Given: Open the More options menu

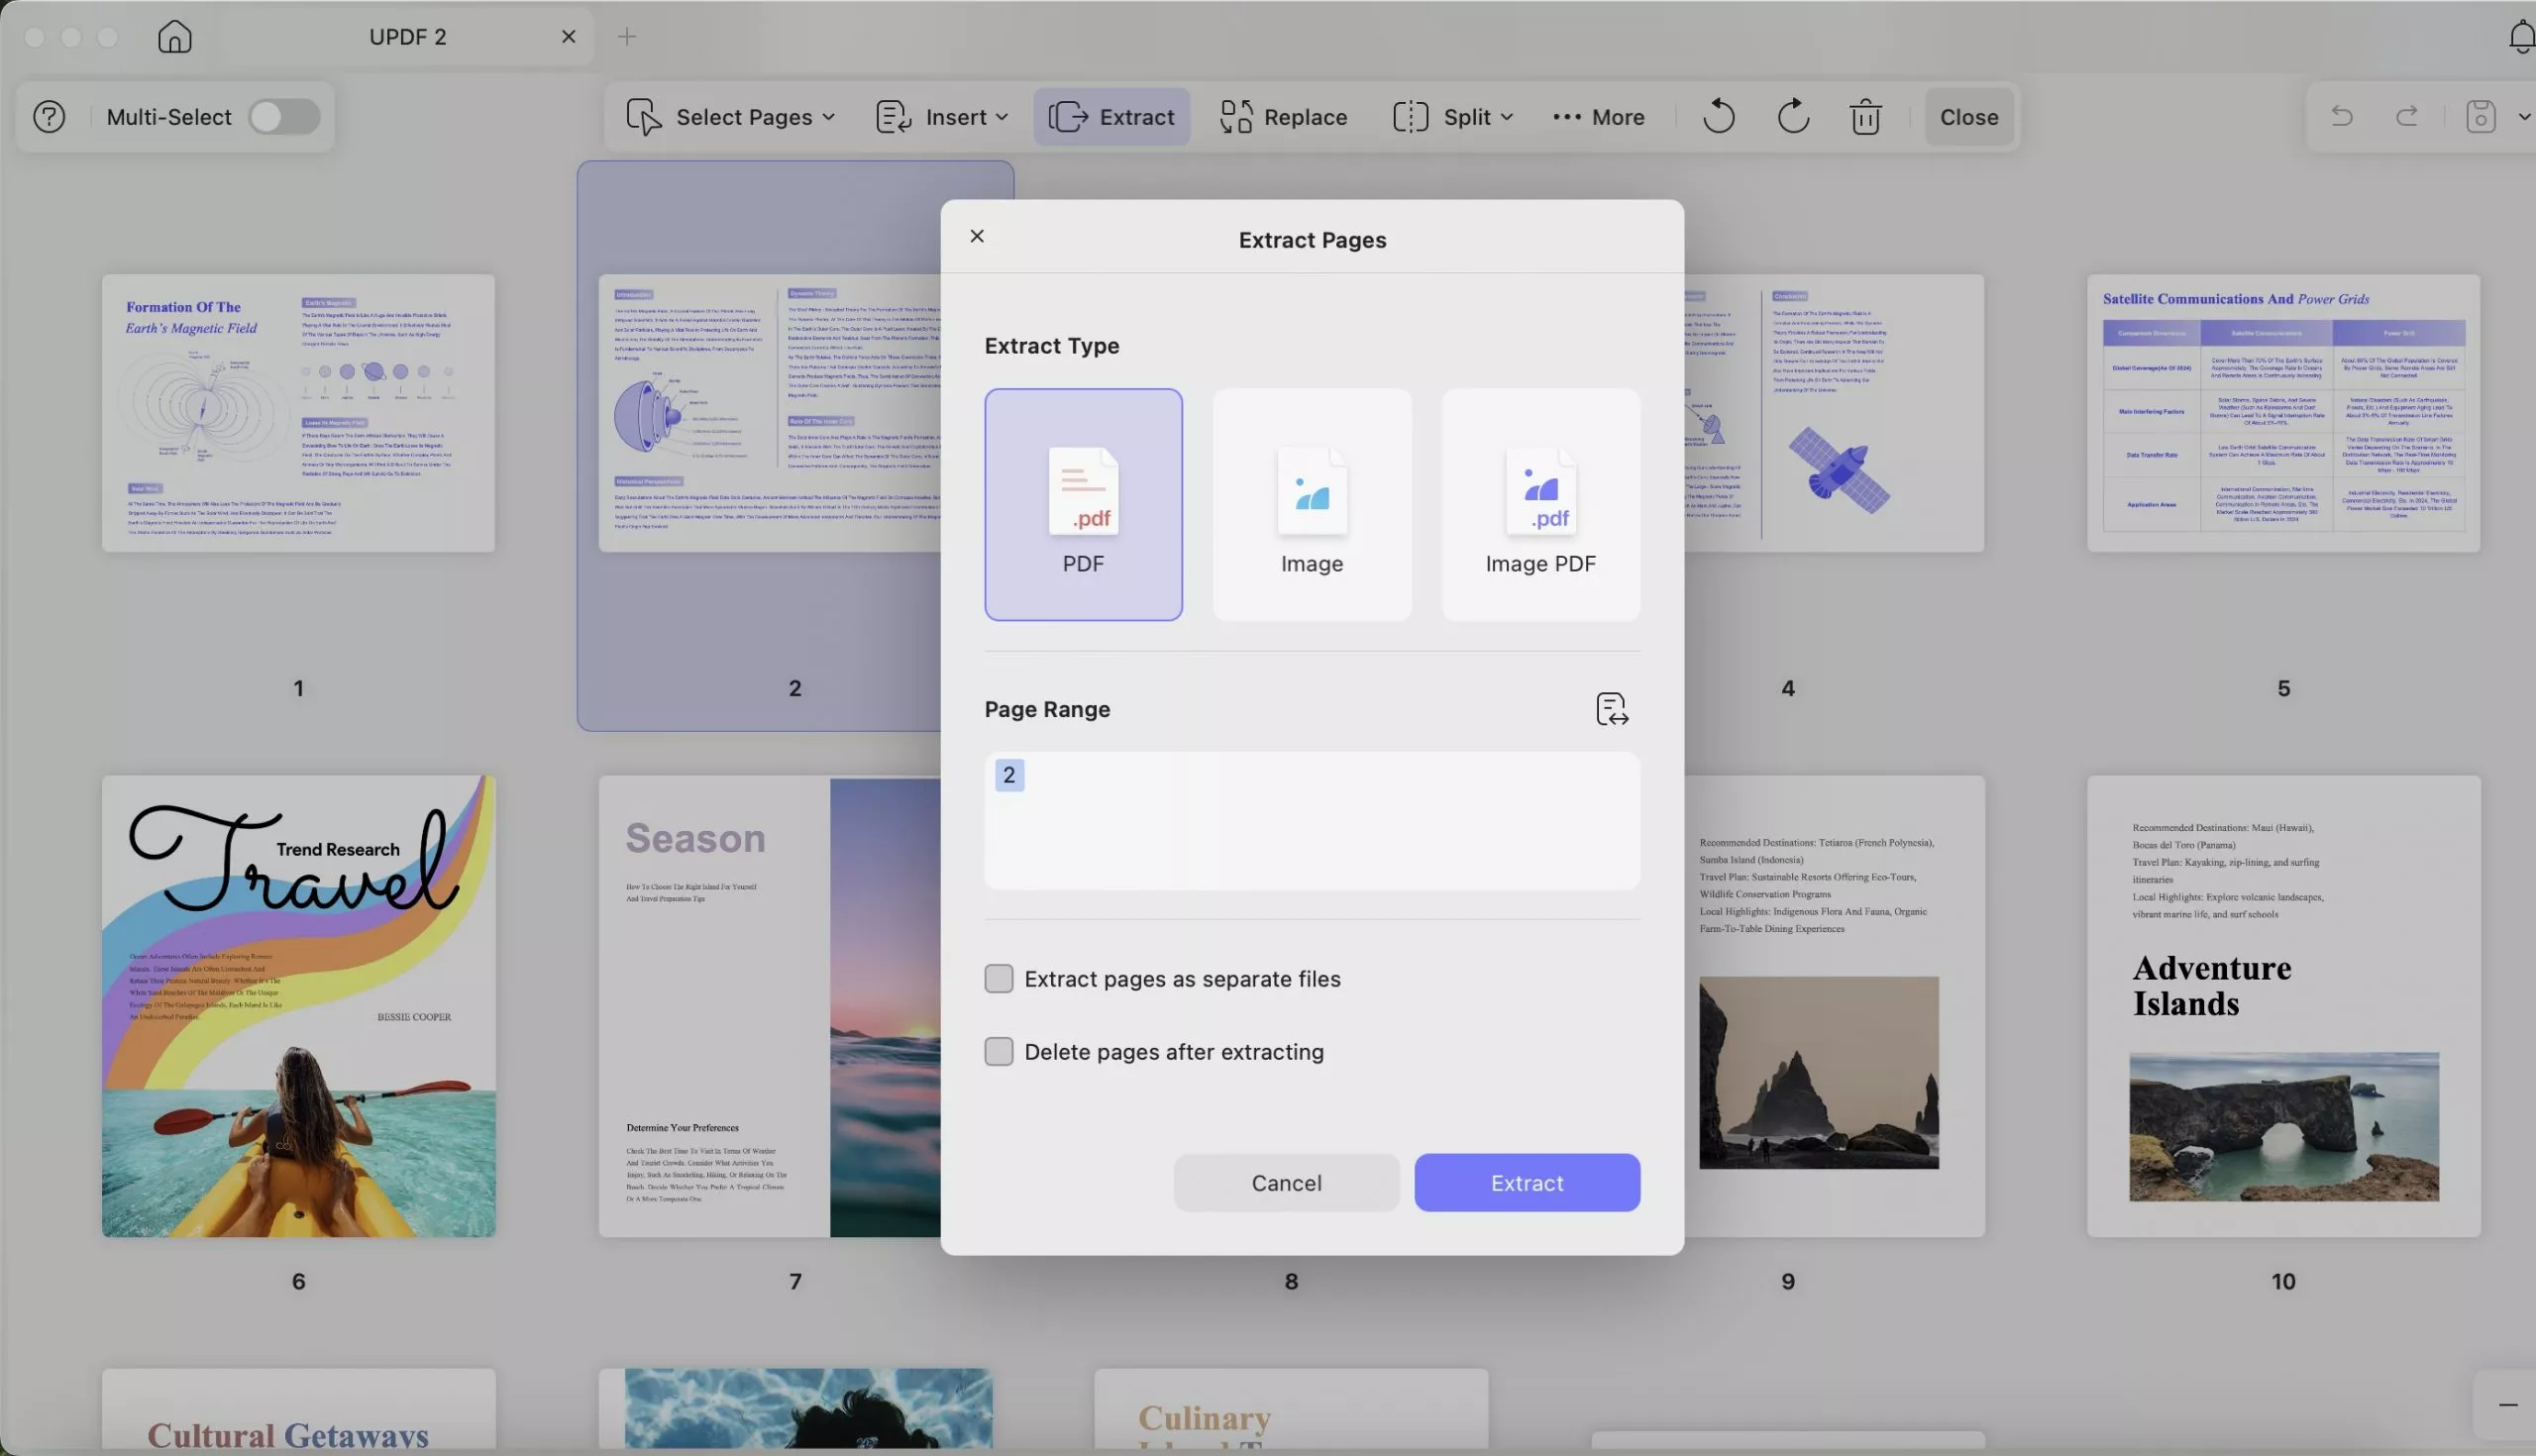Looking at the screenshot, I should pyautogui.click(x=1598, y=117).
